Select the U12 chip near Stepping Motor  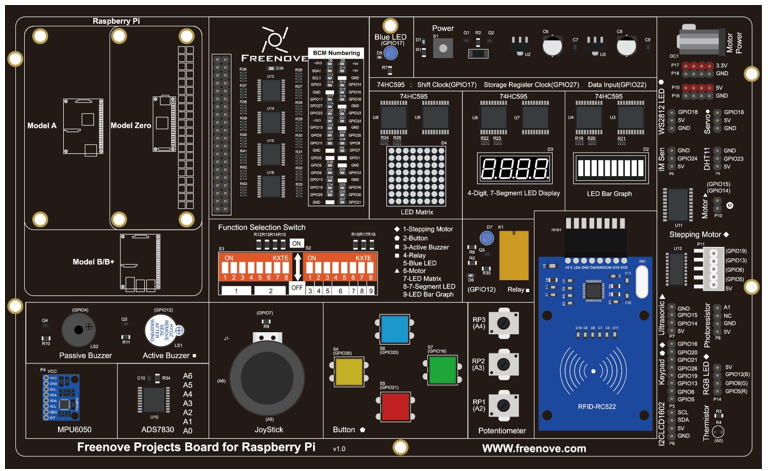tap(677, 269)
